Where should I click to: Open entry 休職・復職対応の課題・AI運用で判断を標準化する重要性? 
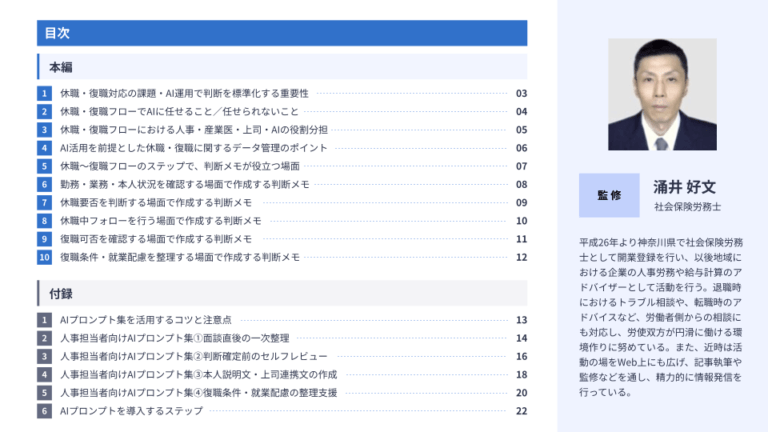point(184,93)
